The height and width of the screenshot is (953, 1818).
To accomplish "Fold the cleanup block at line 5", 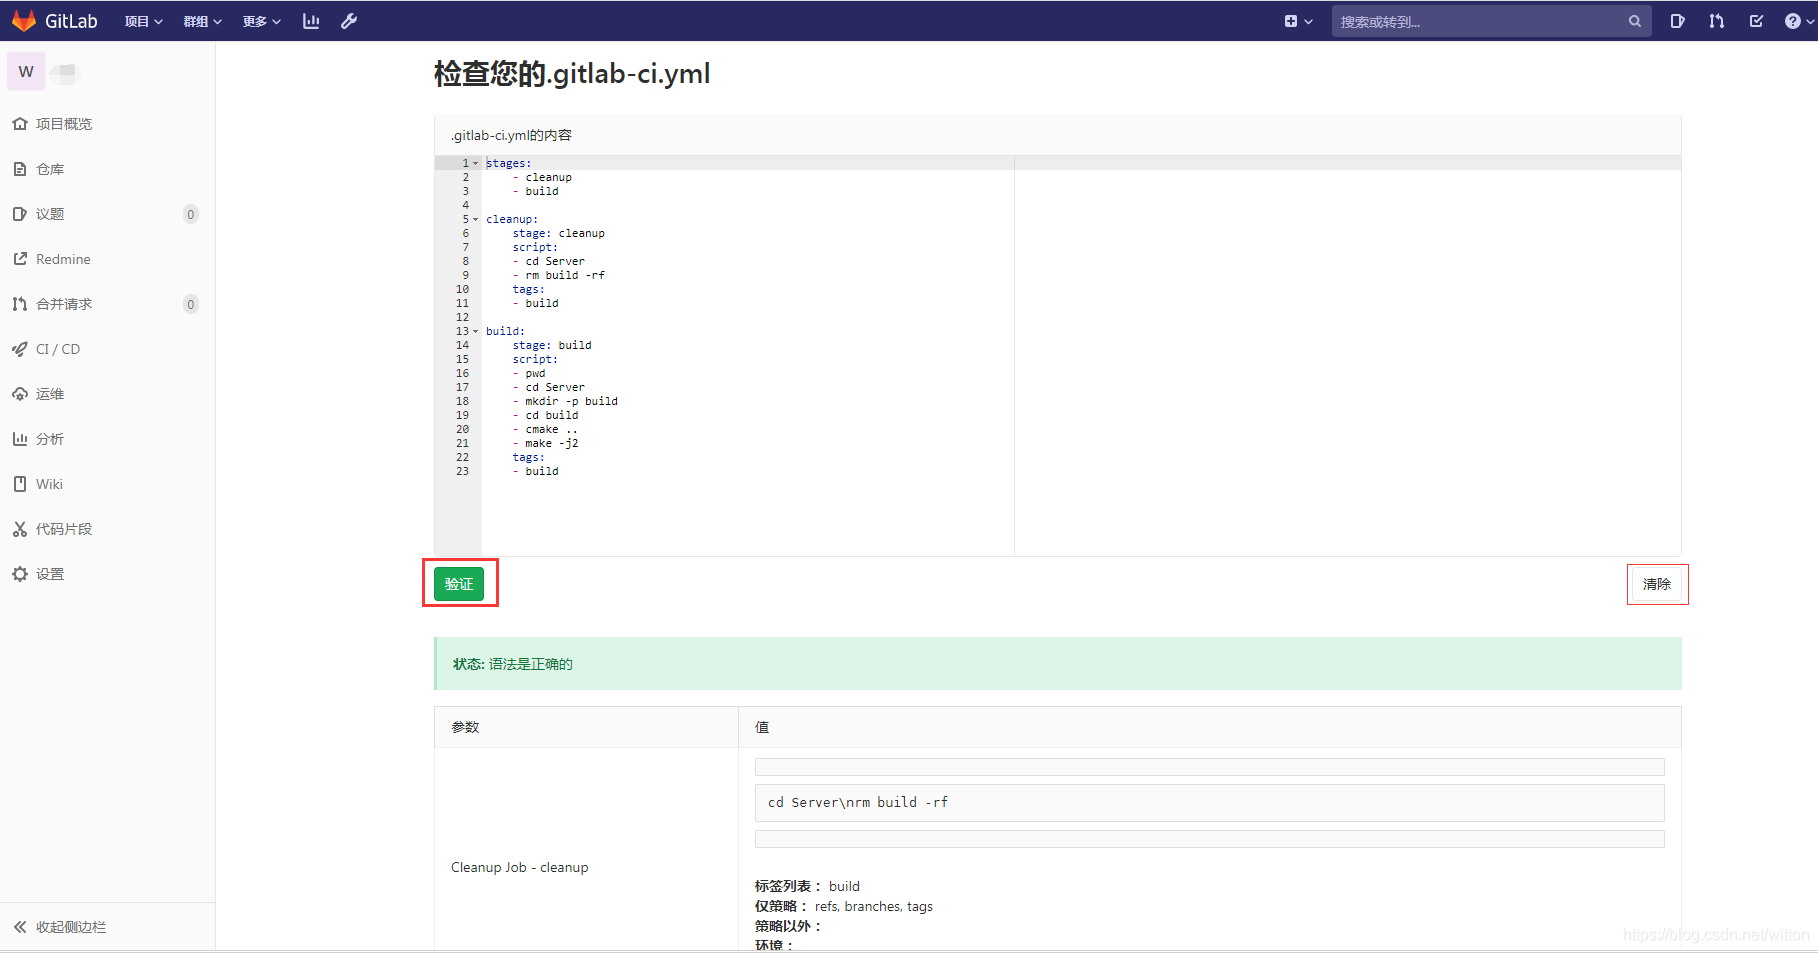I will click(x=476, y=219).
